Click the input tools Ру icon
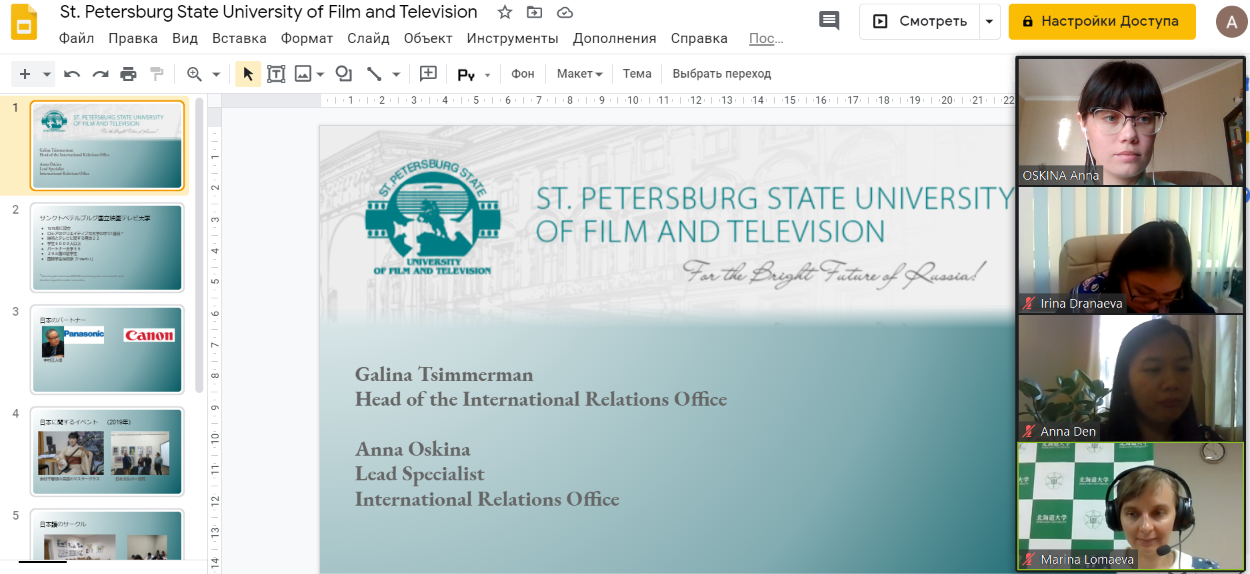This screenshot has height=574, width=1250. point(466,75)
